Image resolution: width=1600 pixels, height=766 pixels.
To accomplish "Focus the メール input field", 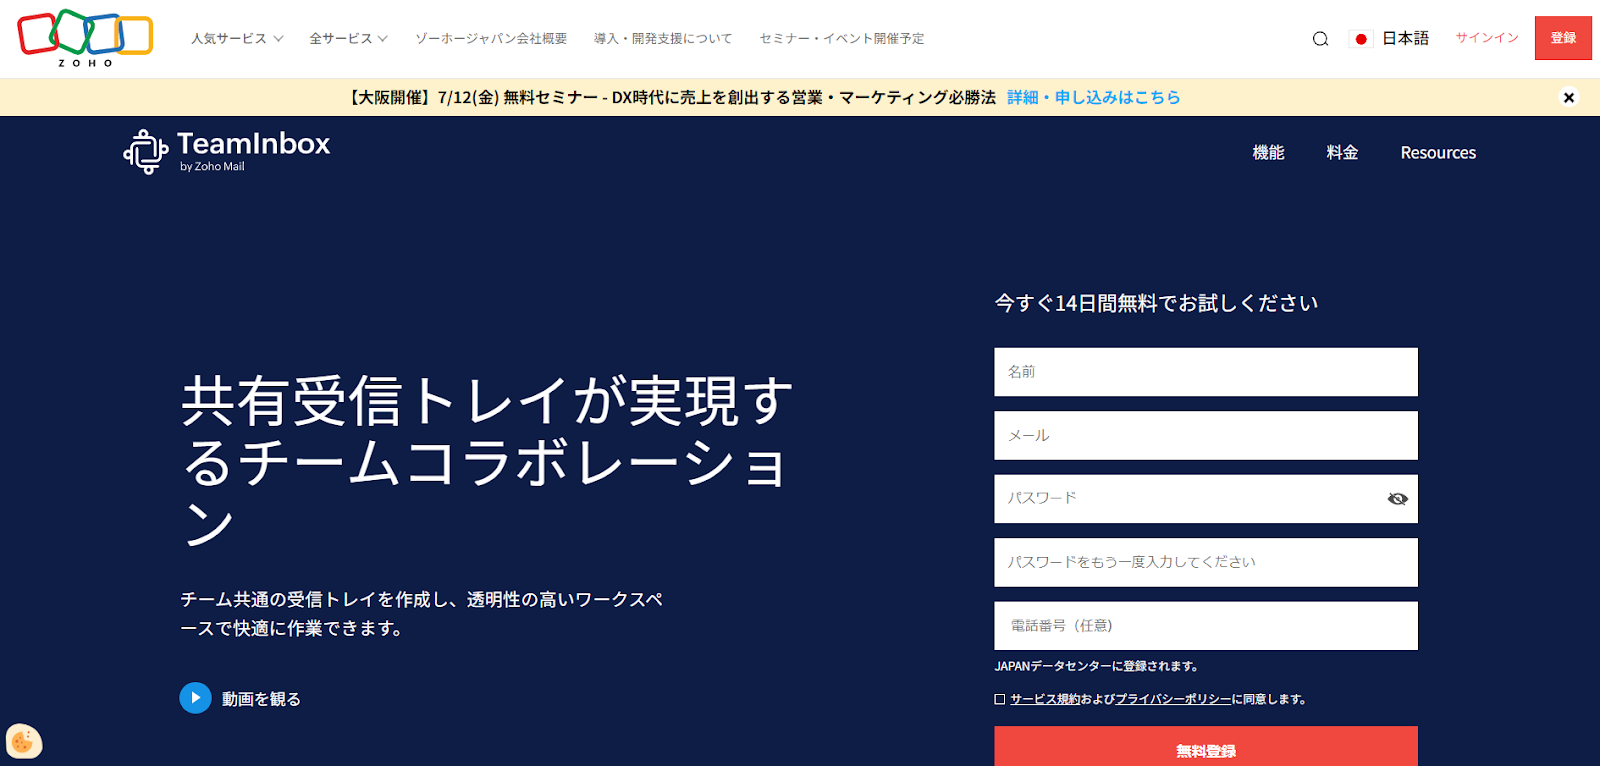I will [x=1206, y=436].
